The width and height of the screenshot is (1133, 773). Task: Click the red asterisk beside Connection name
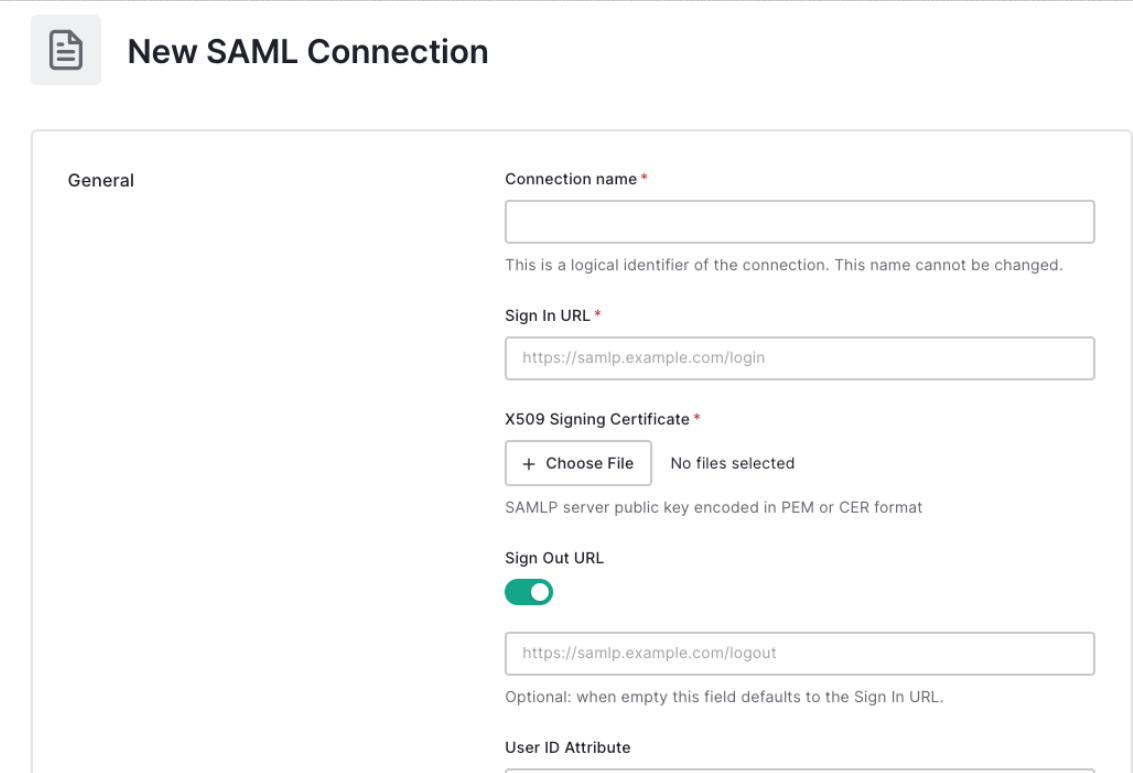coord(644,179)
